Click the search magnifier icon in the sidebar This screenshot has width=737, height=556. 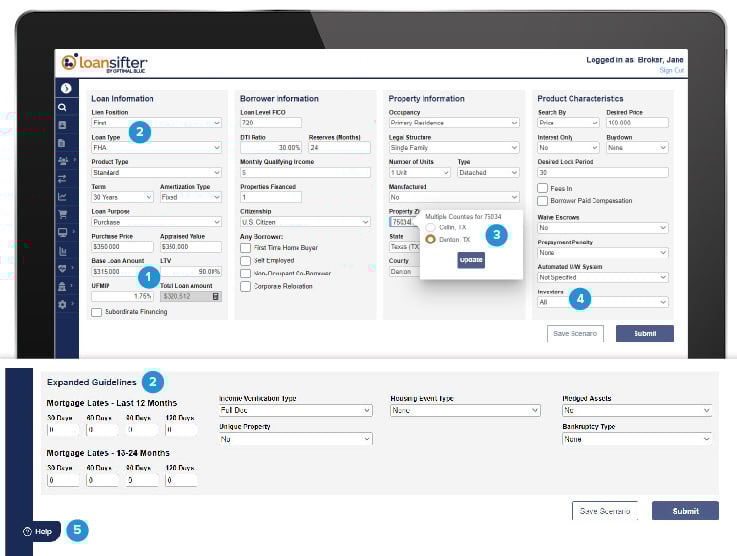(x=63, y=106)
